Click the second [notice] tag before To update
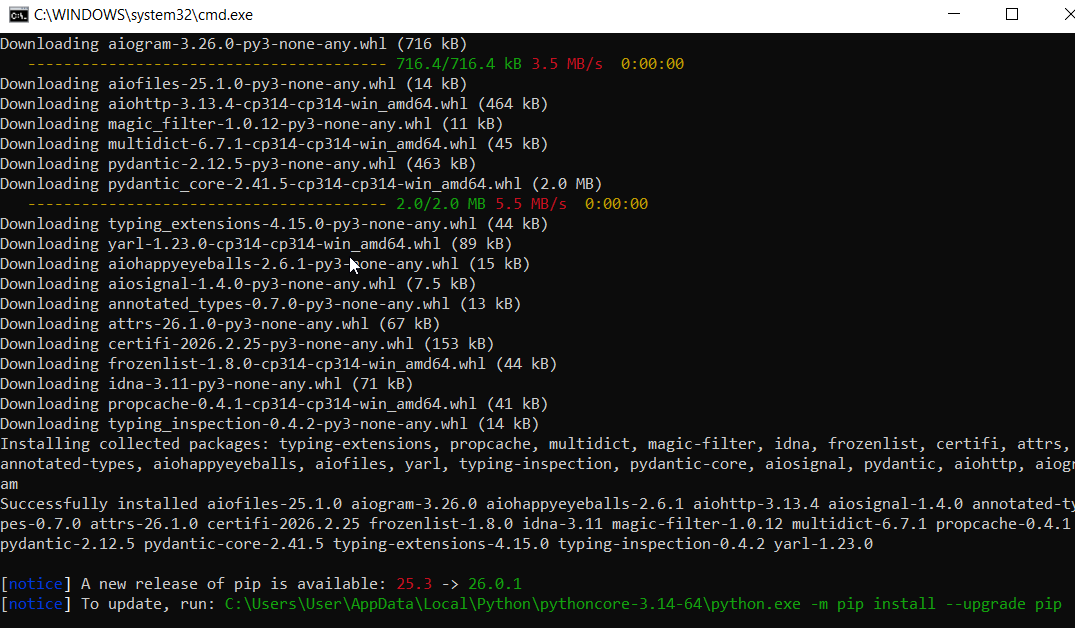Viewport: 1075px width, 628px height. coord(36,604)
